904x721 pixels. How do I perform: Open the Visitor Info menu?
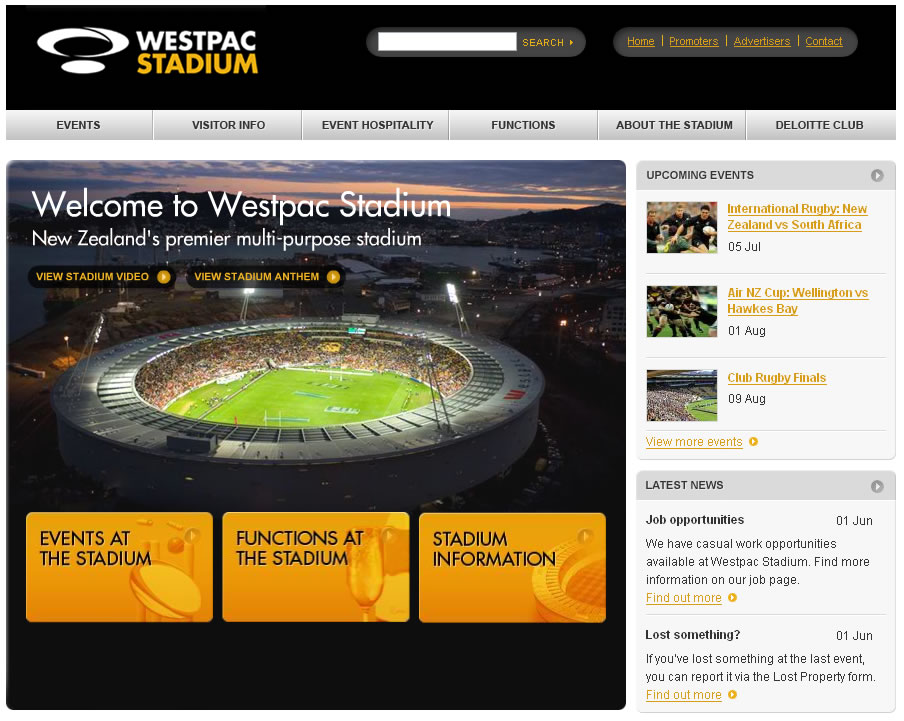[228, 125]
